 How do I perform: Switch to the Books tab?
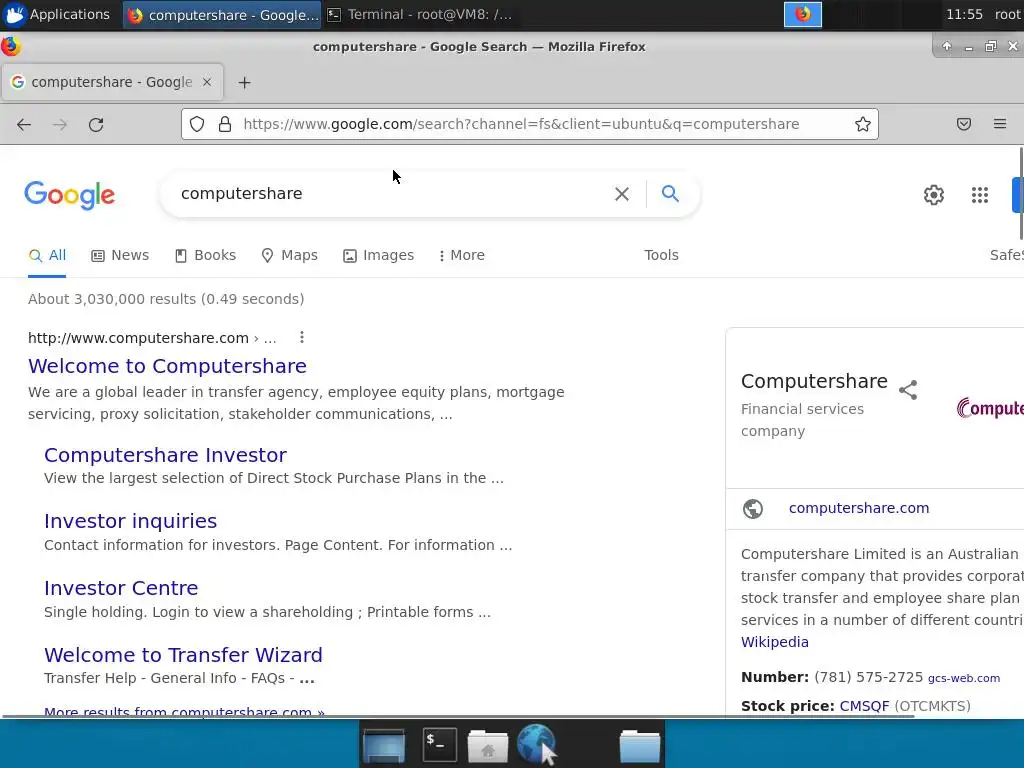pos(206,255)
